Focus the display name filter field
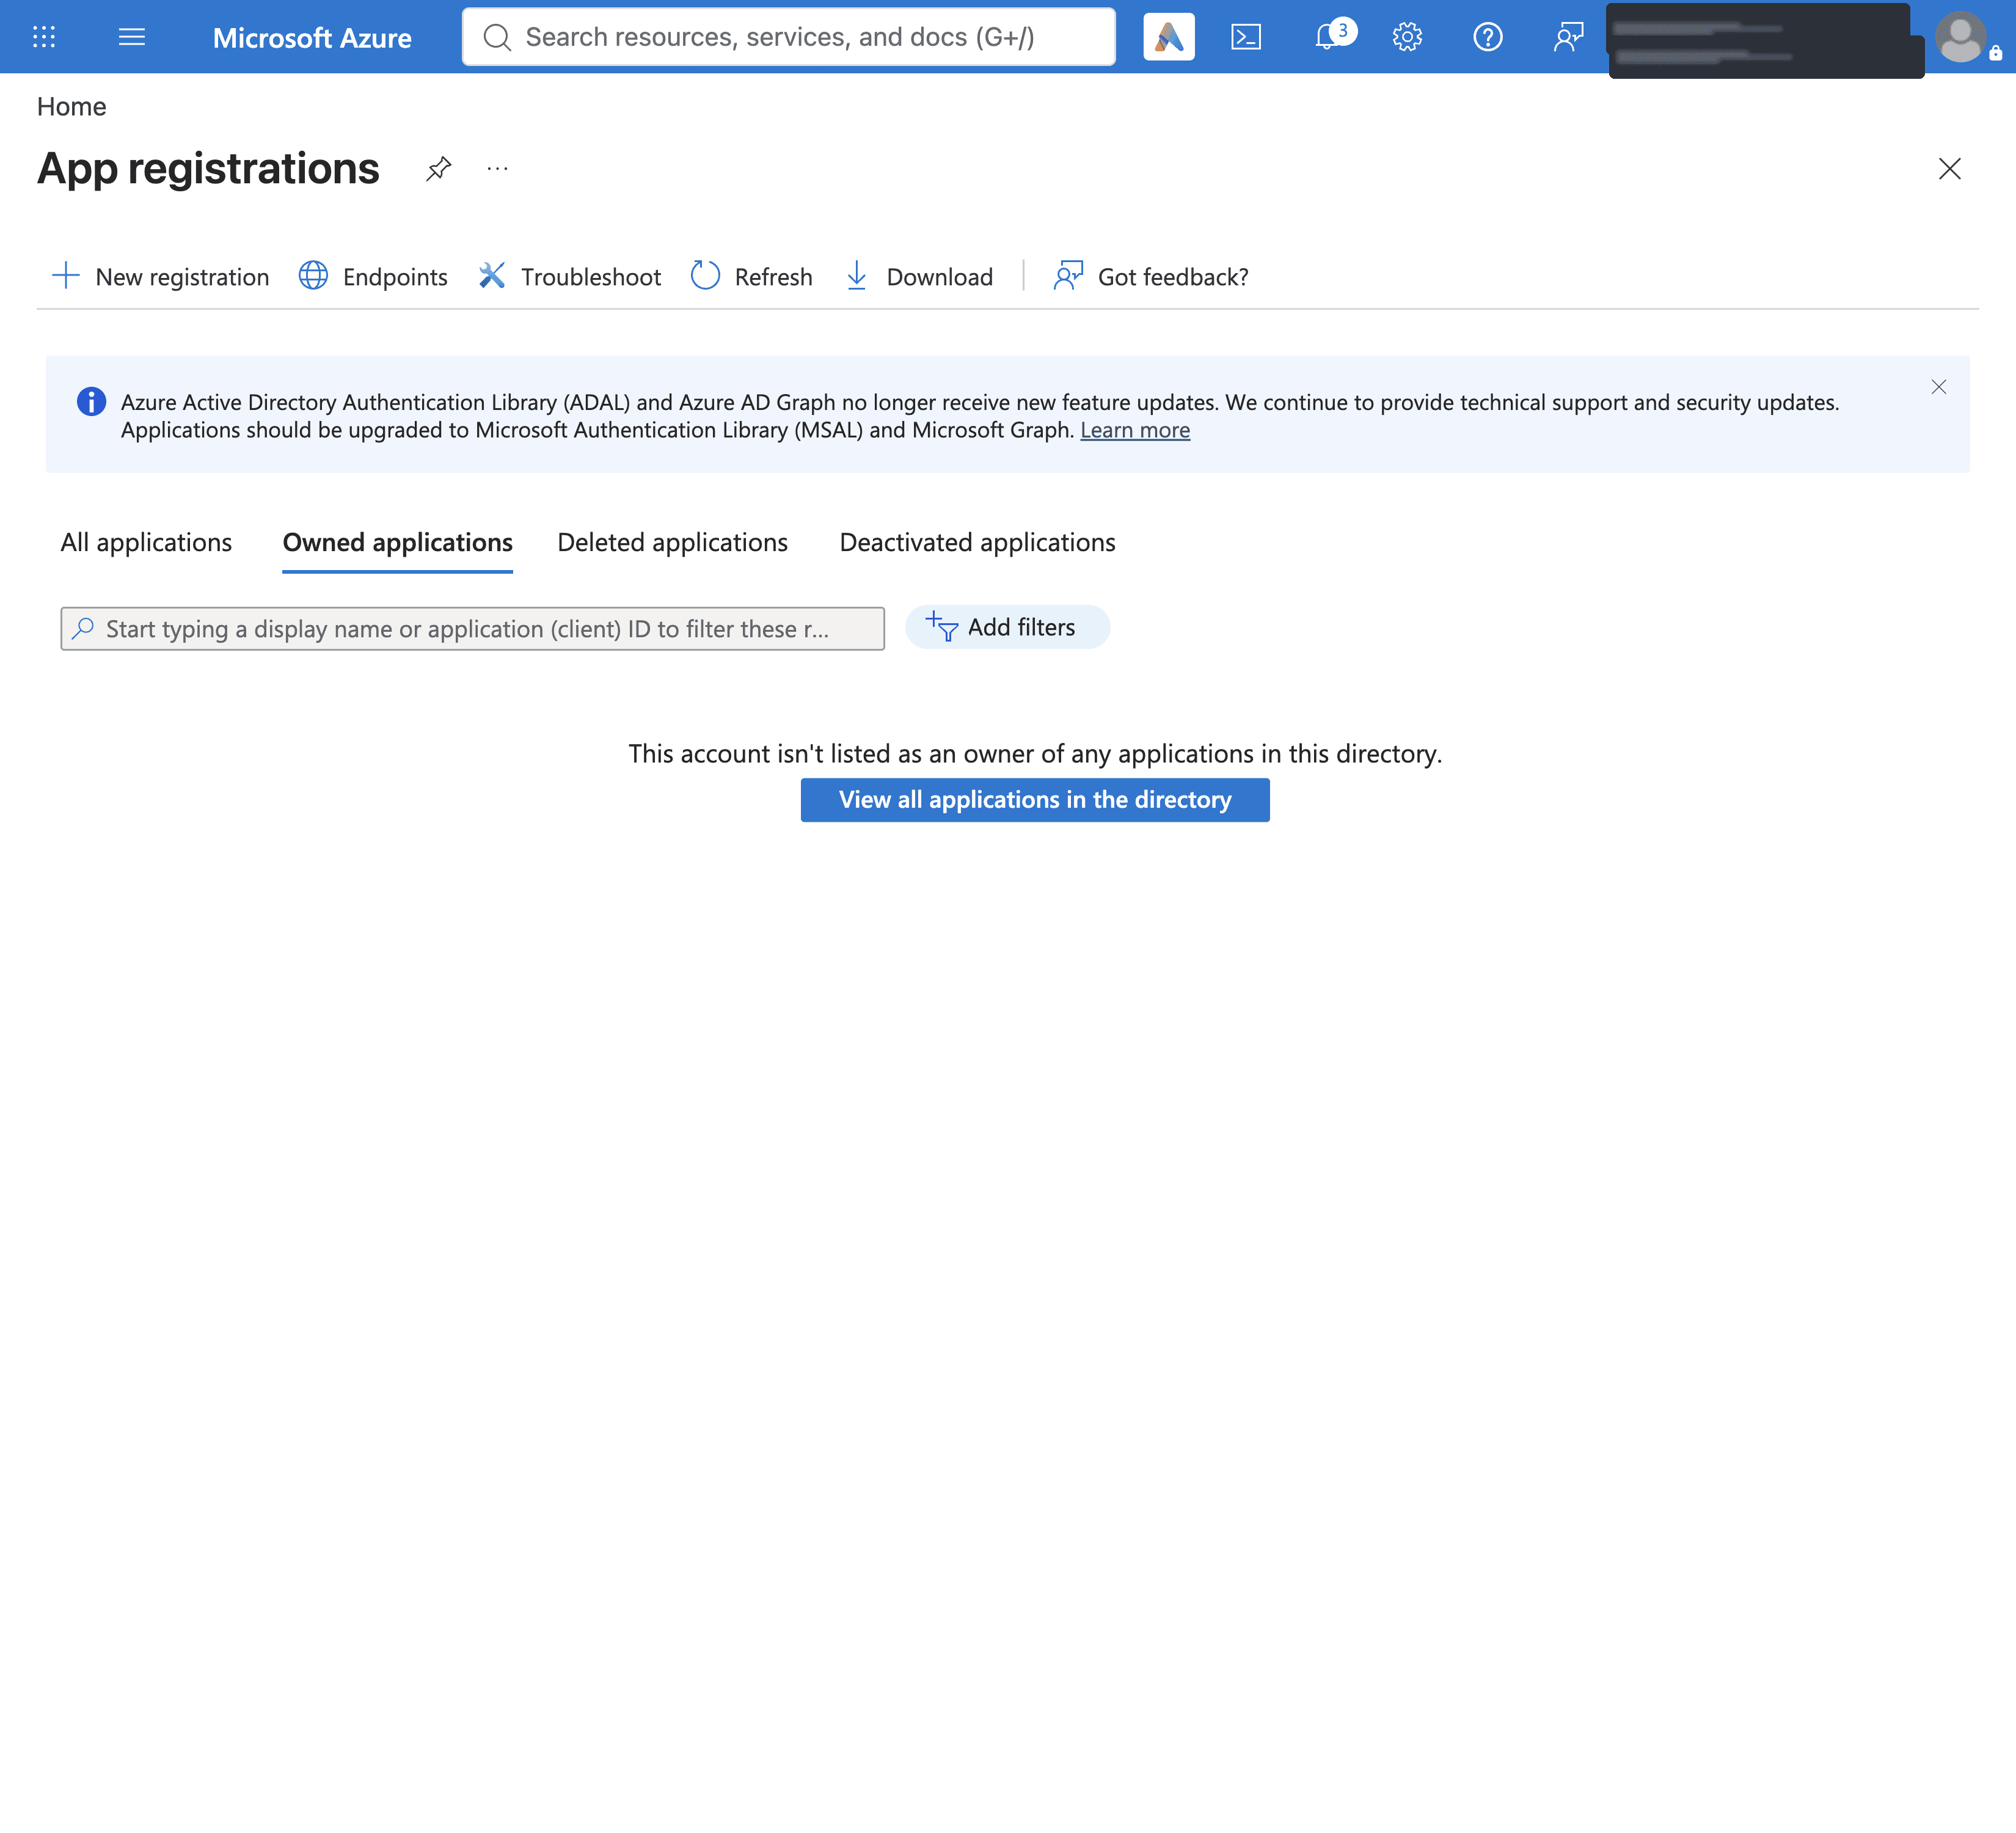Image resolution: width=2016 pixels, height=1833 pixels. click(x=472, y=629)
